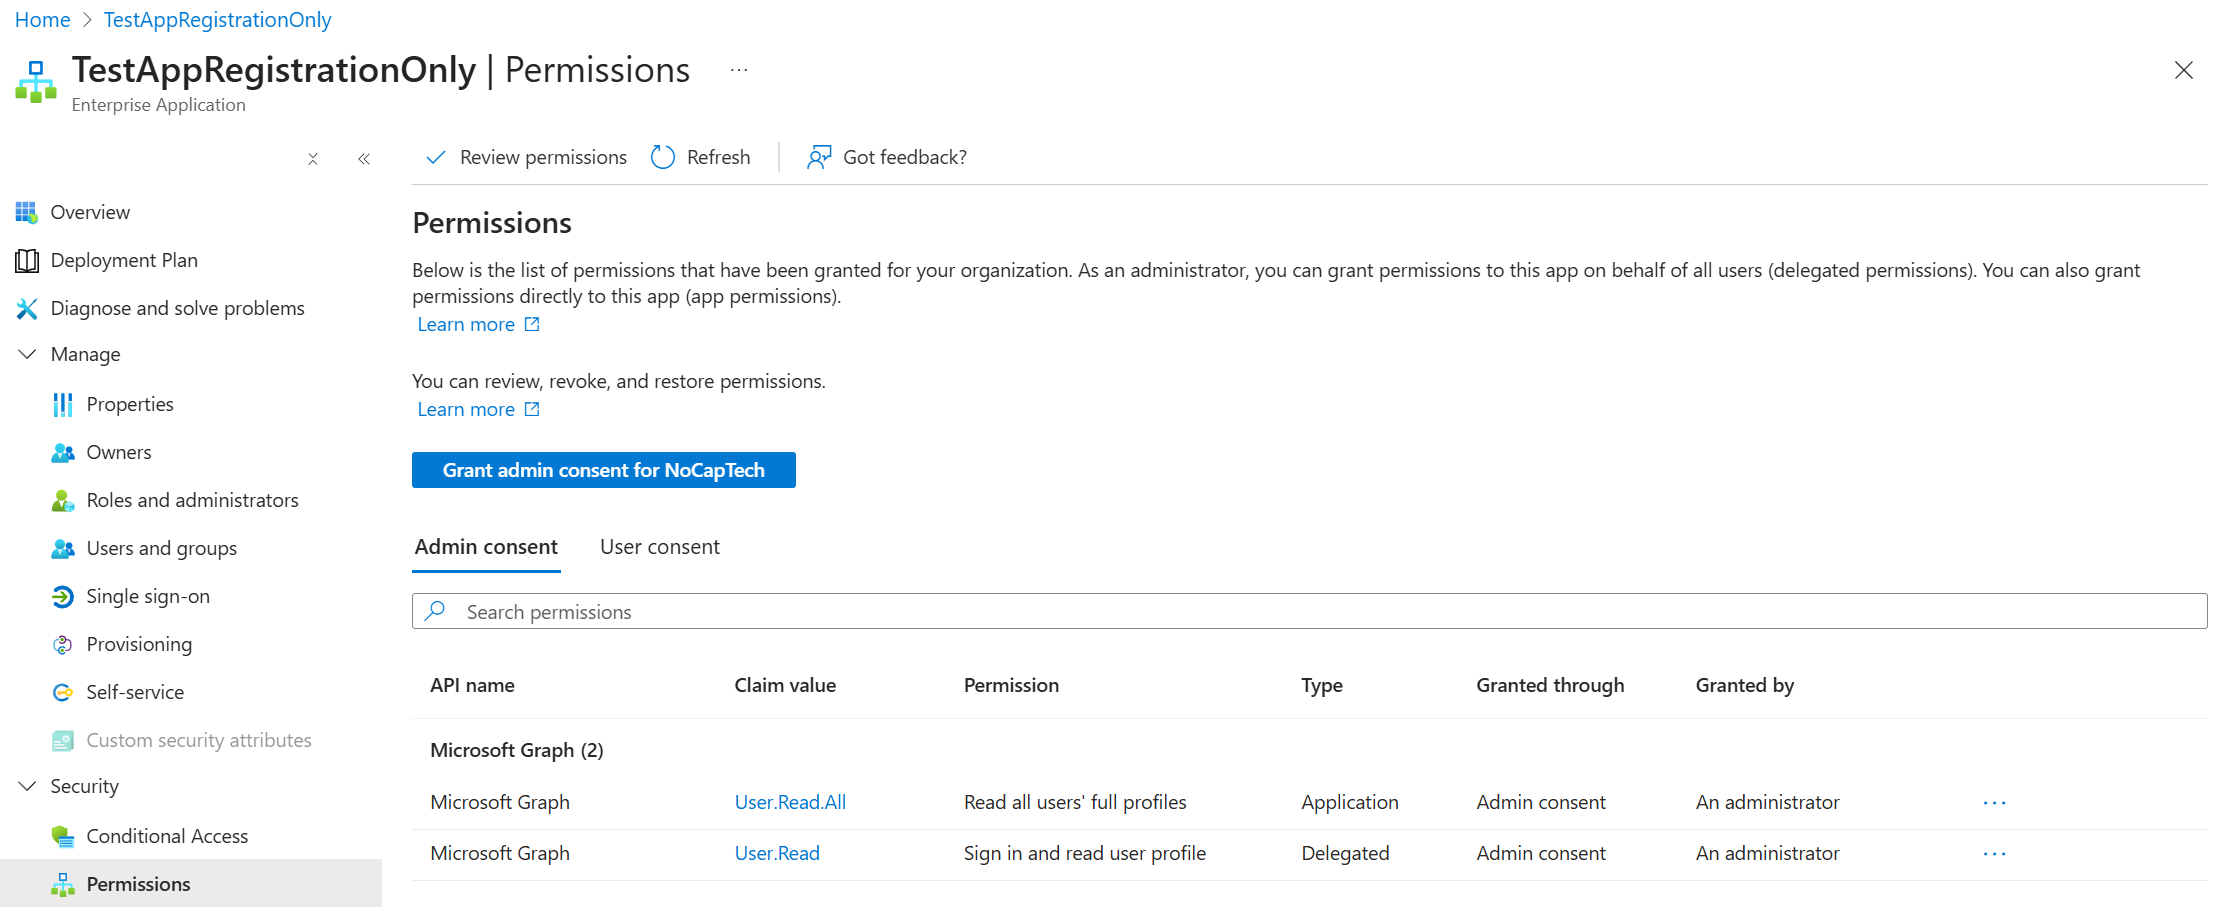Click the 'Sign in and read user profile' cell
The width and height of the screenshot is (2215, 911).
[1085, 853]
